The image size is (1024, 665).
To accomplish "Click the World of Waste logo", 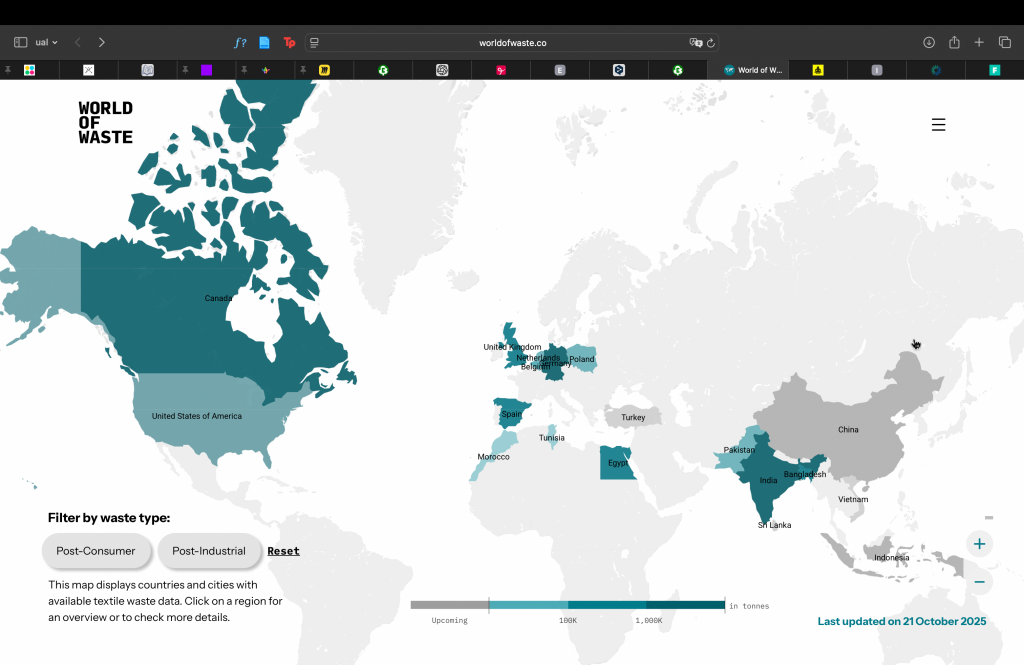I will click(x=106, y=123).
